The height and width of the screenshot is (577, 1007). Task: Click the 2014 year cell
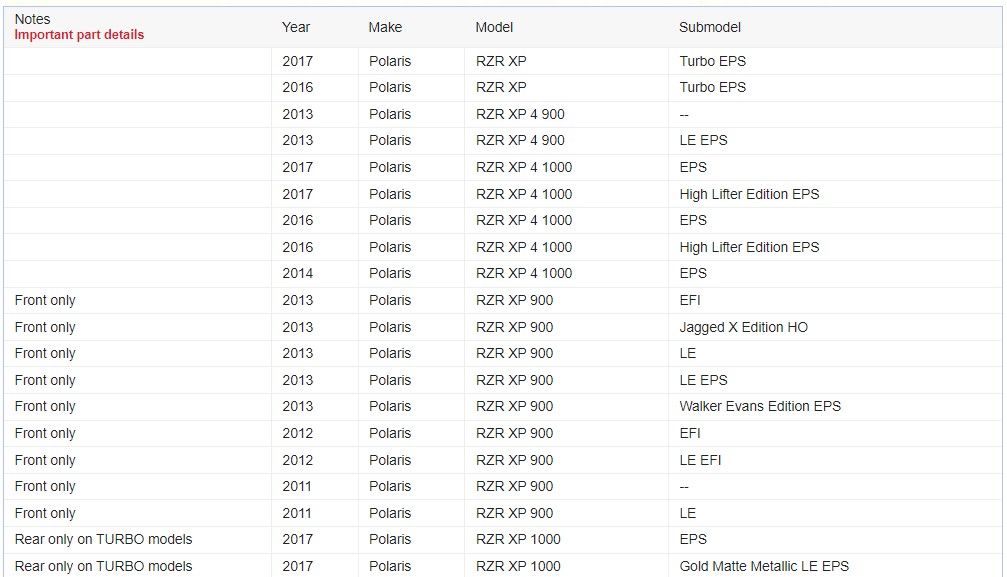tap(297, 273)
